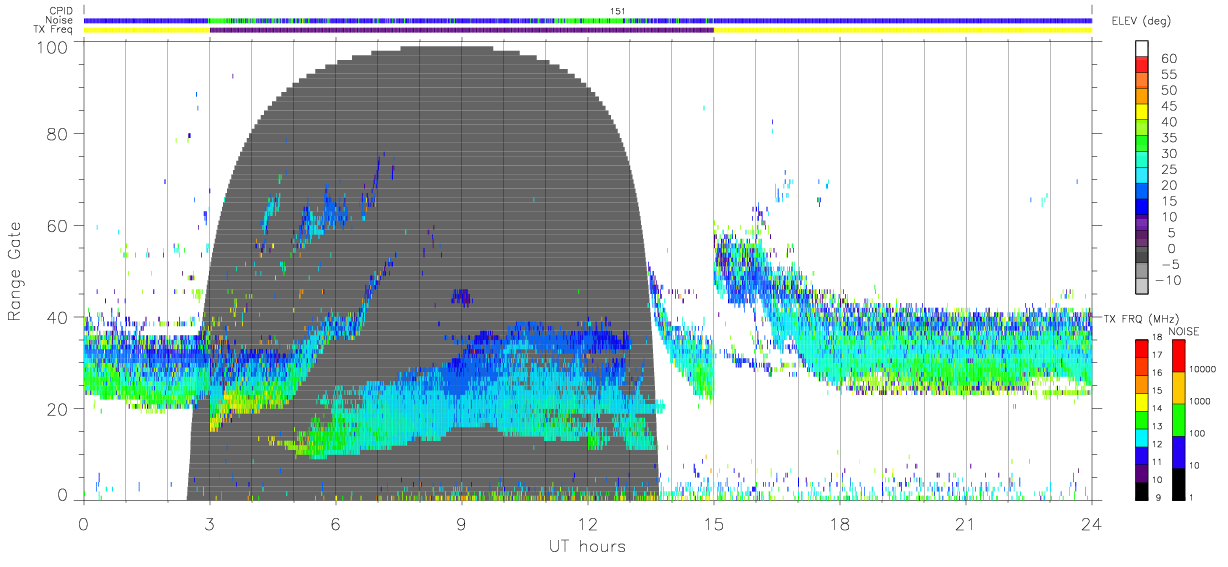Click the blue 15–20 ELEV colorbar swatch
Viewport: 1228px width, 567px height.
pyautogui.click(x=1142, y=190)
